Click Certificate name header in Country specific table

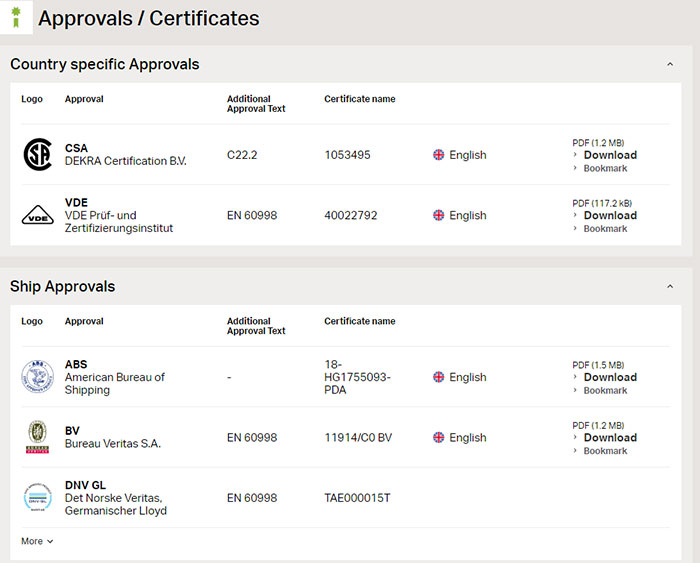(359, 99)
